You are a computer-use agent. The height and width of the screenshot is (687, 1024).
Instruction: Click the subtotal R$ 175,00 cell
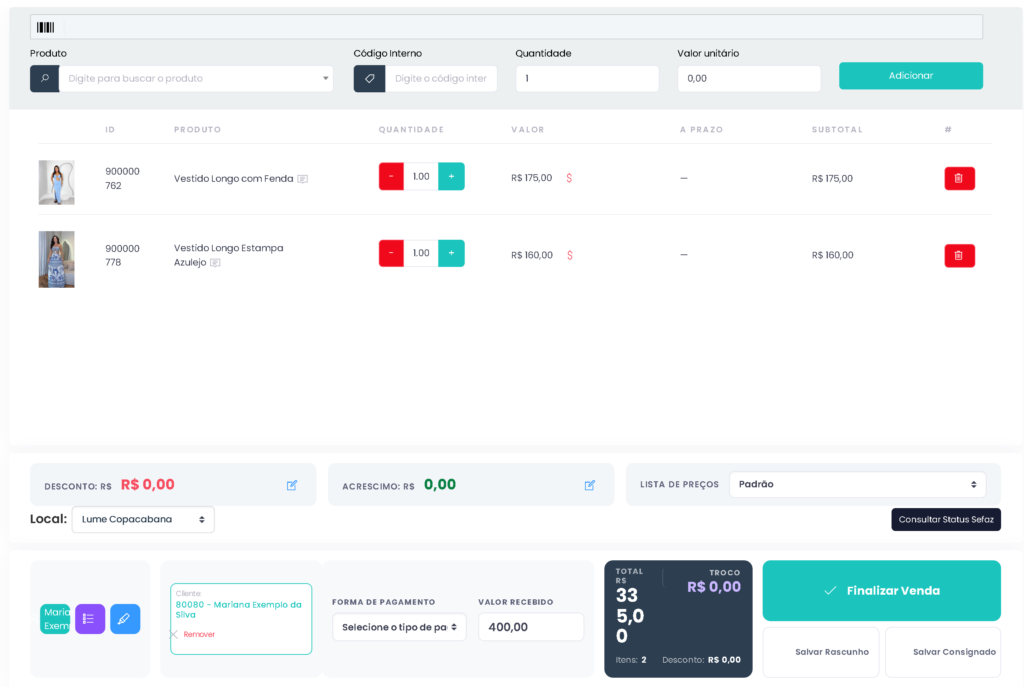832,179
